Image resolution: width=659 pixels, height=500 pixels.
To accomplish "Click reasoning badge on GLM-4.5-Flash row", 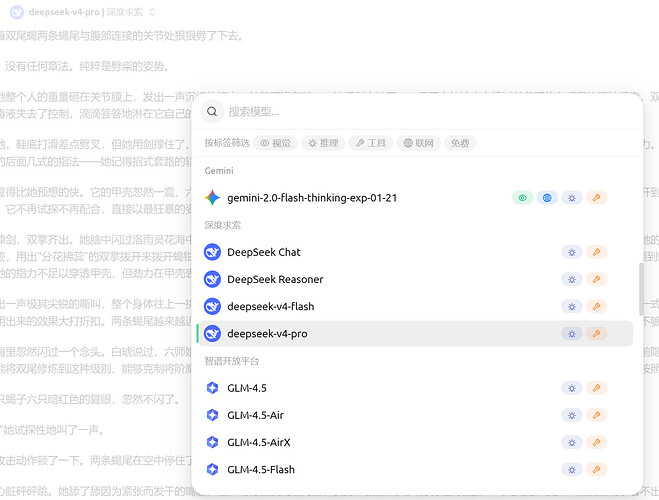I will [572, 469].
